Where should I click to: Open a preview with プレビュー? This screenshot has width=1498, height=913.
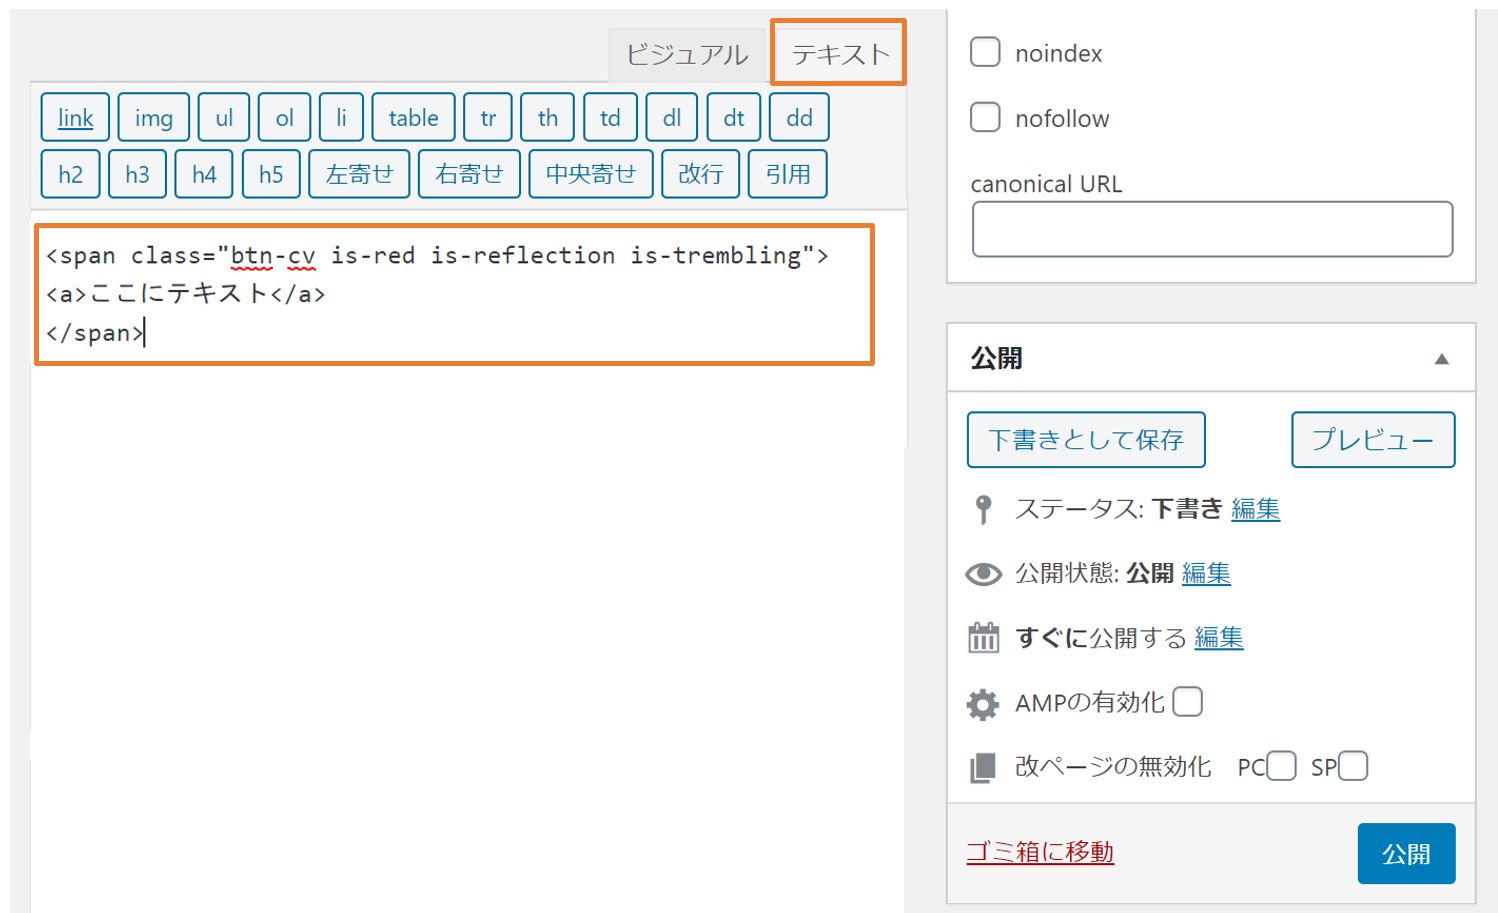pos(1373,439)
